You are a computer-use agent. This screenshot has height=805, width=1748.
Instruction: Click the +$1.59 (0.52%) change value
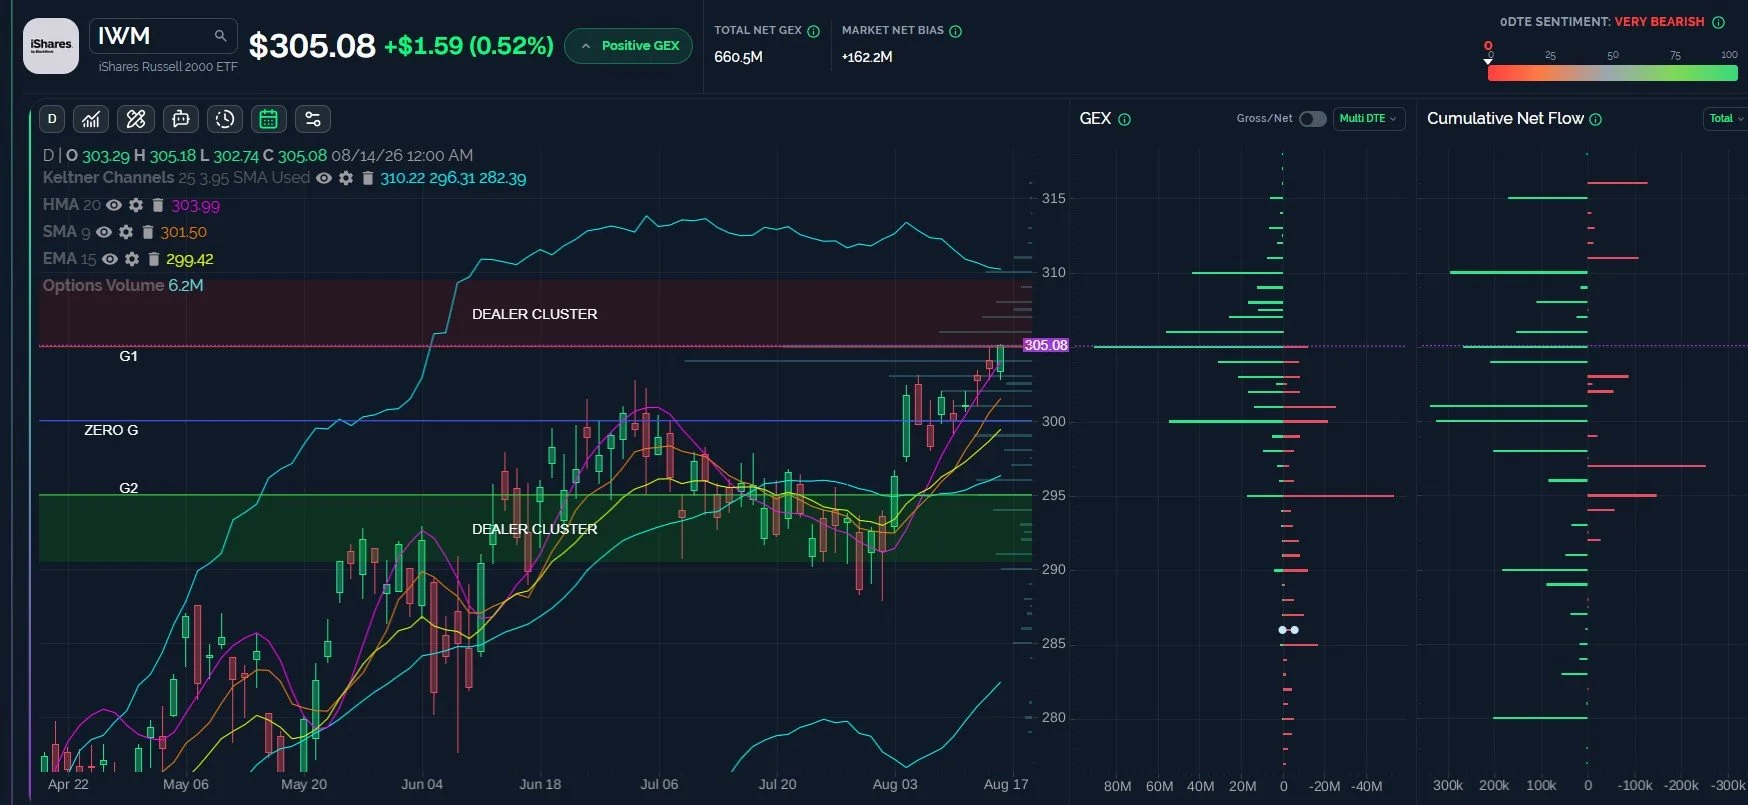pos(469,46)
